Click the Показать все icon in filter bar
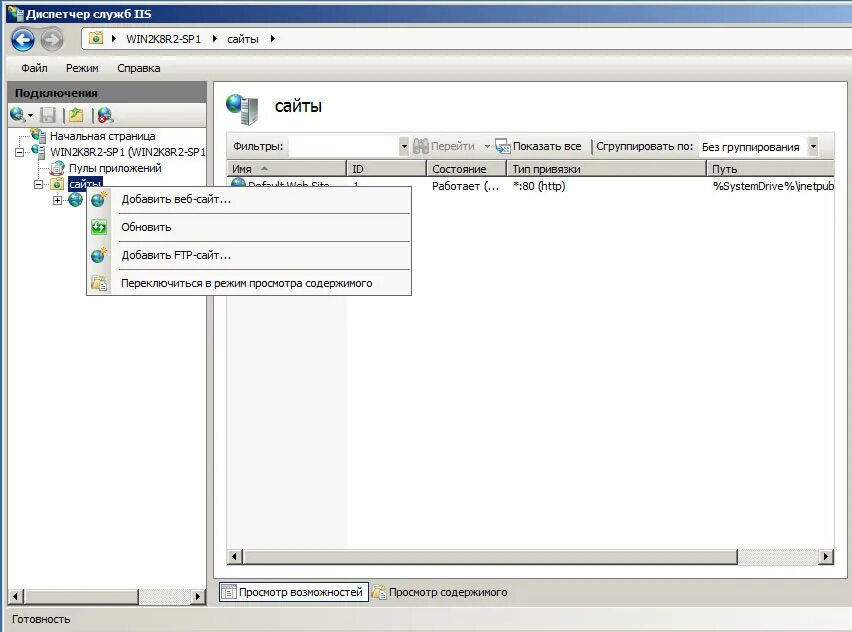Image resolution: width=852 pixels, height=632 pixels. coord(503,146)
